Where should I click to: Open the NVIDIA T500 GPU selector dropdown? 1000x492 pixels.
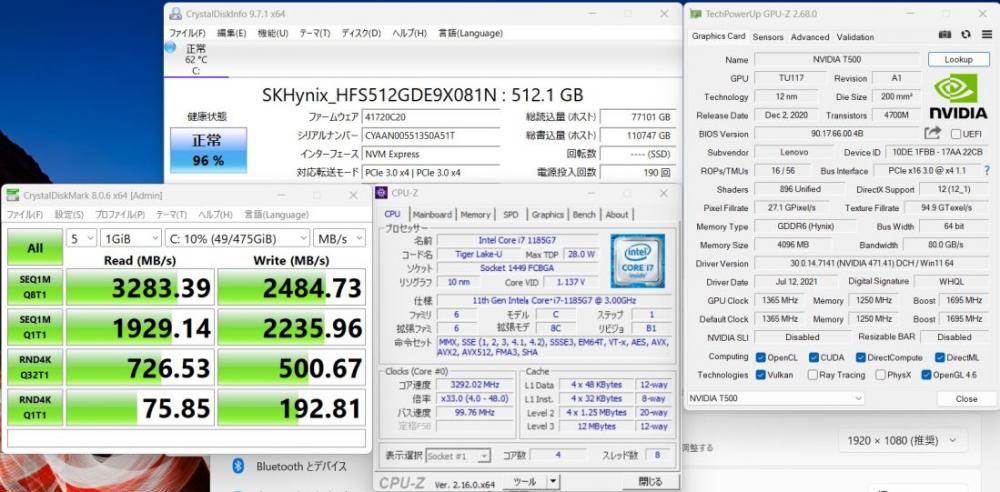[x=776, y=398]
